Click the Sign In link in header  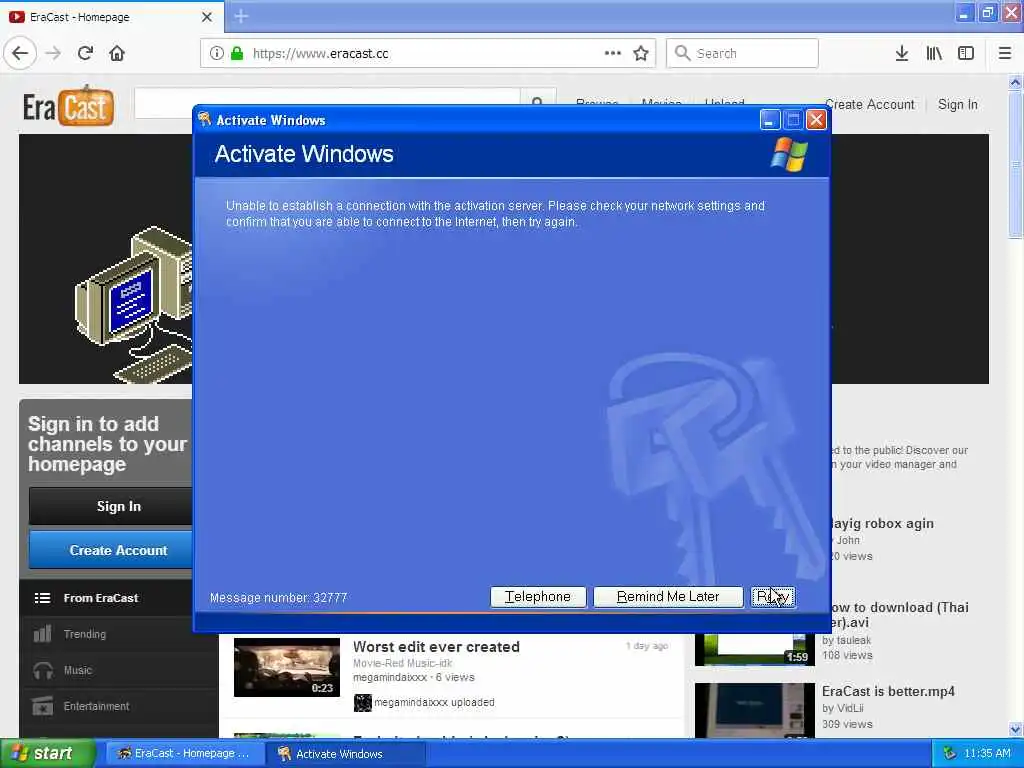pos(957,104)
